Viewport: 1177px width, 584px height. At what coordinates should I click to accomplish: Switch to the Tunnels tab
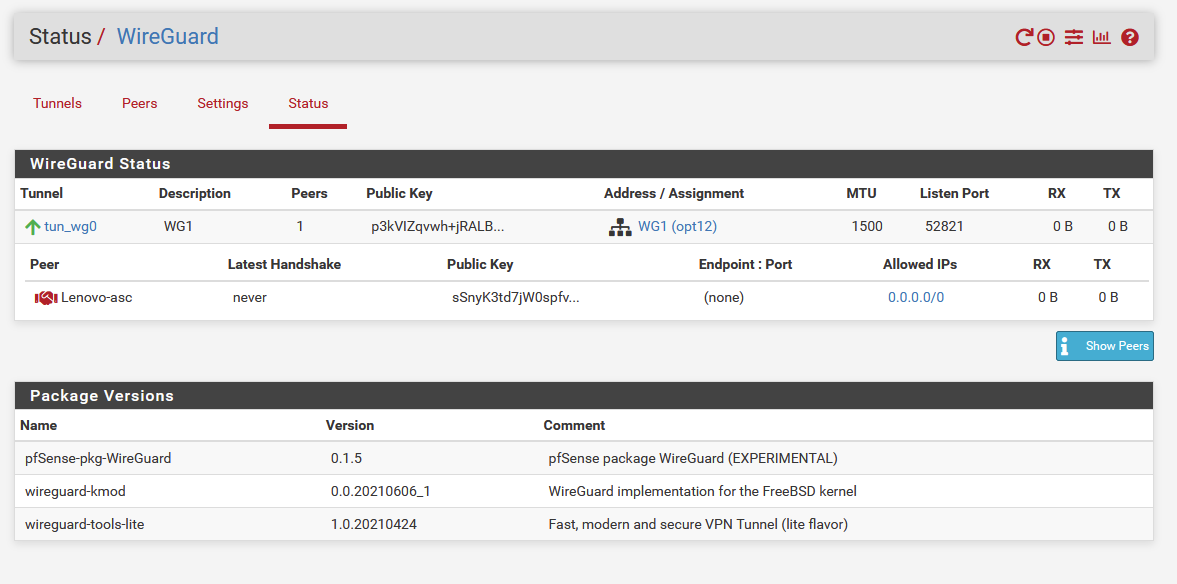tap(57, 103)
